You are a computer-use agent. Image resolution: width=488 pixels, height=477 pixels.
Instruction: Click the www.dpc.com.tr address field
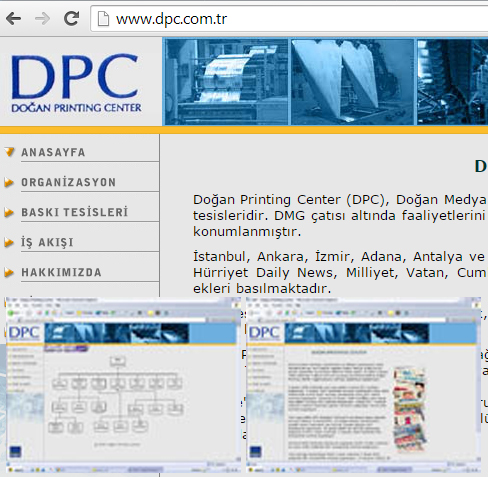point(289,19)
